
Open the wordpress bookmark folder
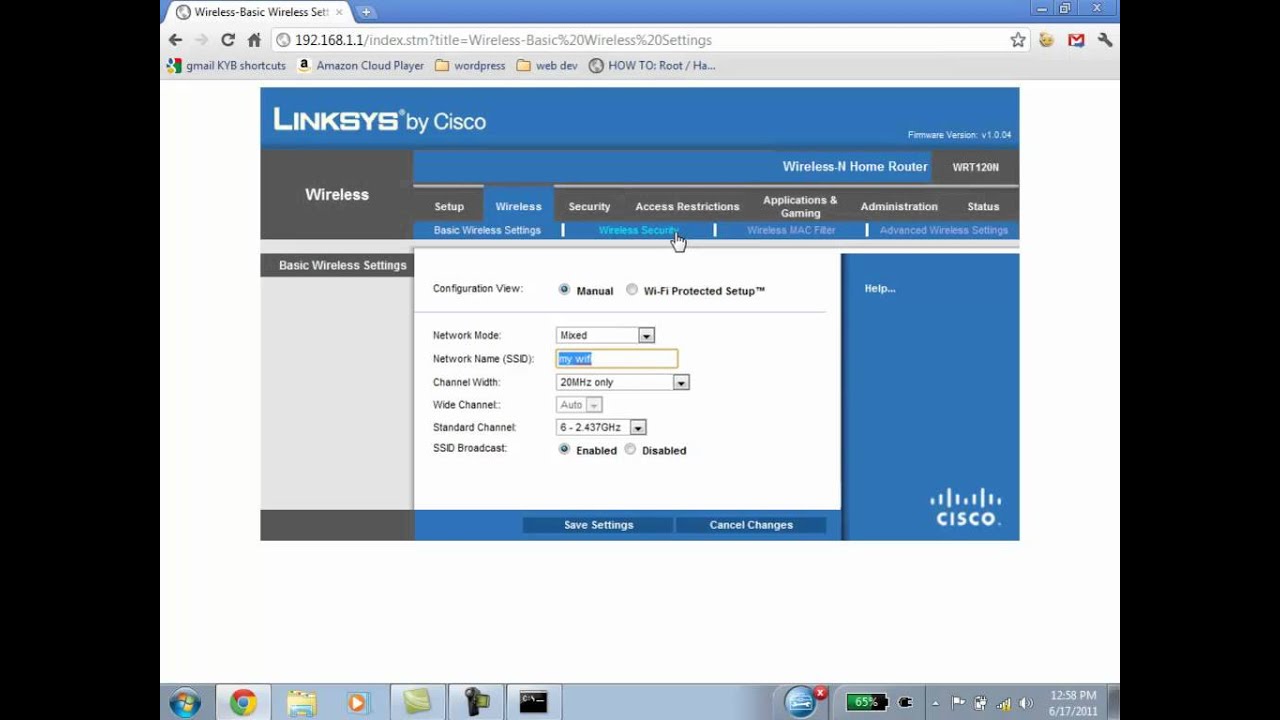coord(471,66)
